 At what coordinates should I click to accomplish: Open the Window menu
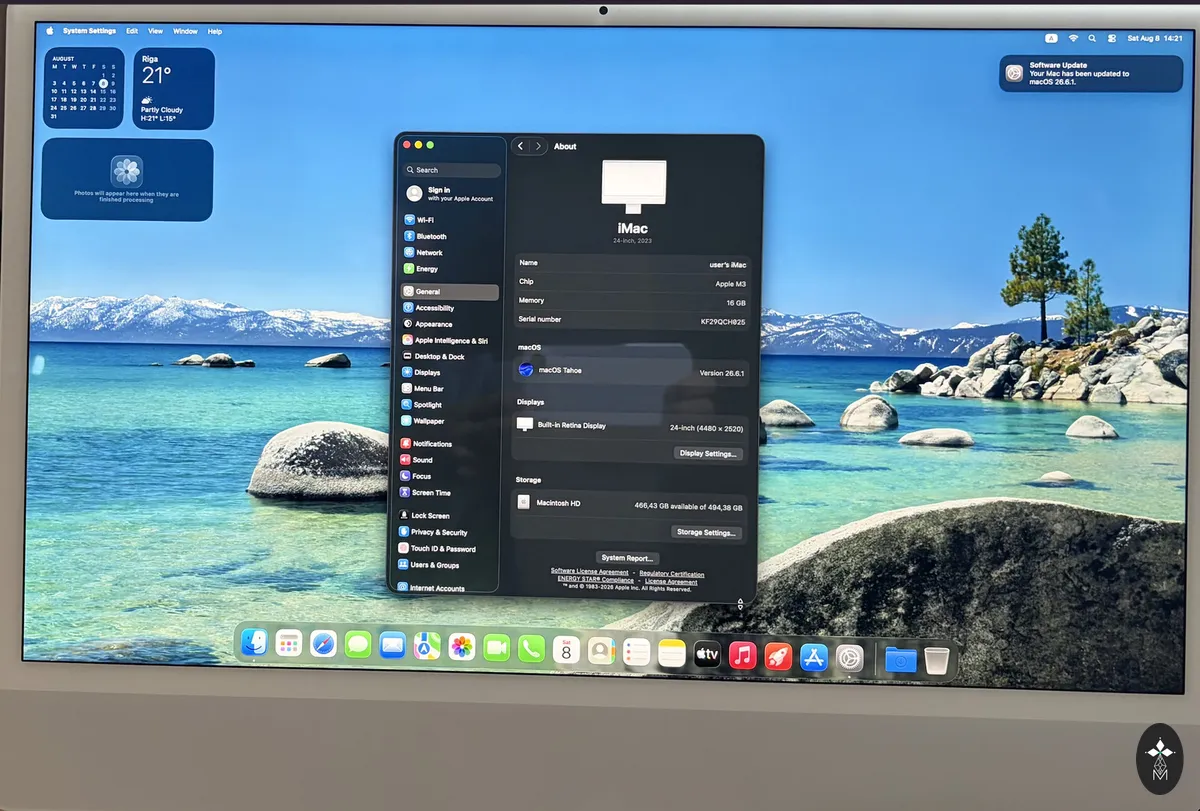click(x=185, y=31)
